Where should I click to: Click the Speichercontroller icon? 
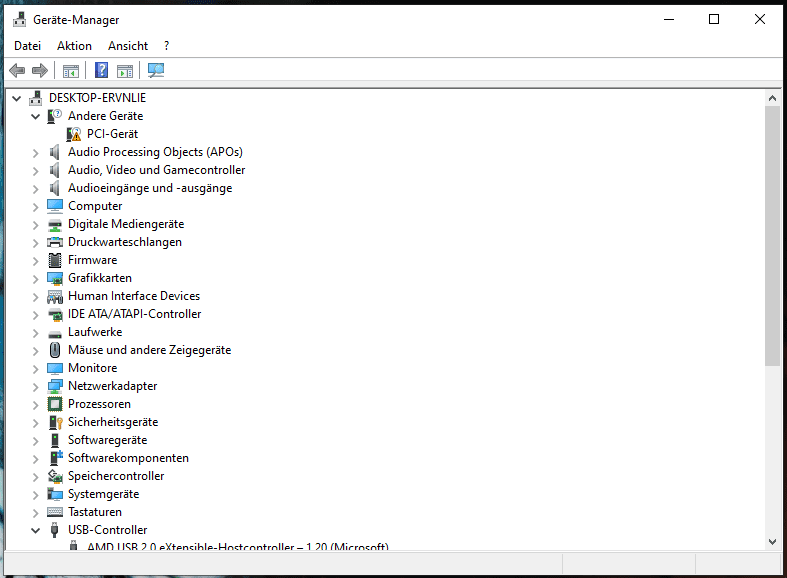point(55,476)
